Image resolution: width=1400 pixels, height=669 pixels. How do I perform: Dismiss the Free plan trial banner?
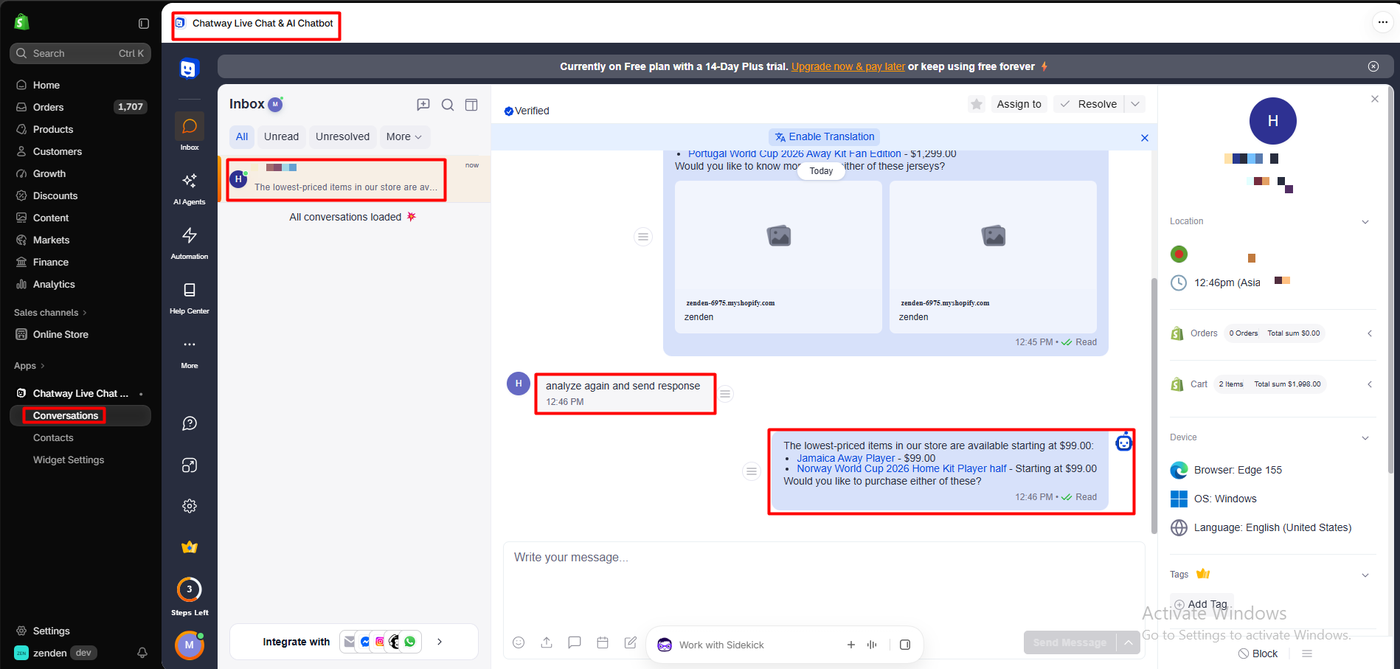tap(1373, 66)
